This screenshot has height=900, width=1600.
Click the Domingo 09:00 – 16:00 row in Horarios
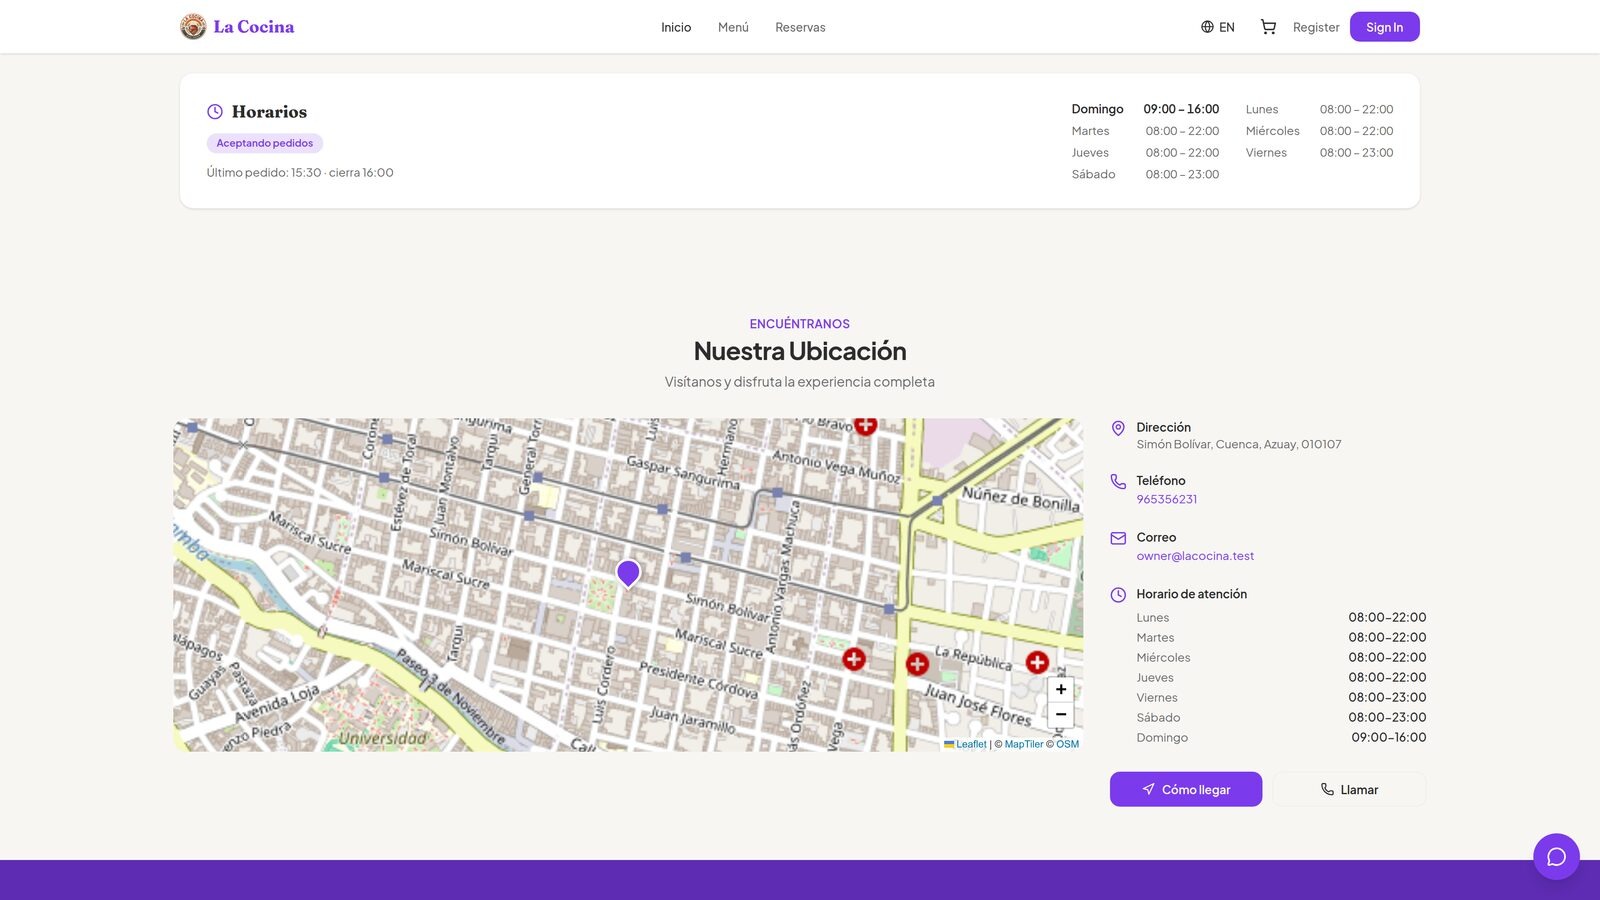(x=1145, y=109)
